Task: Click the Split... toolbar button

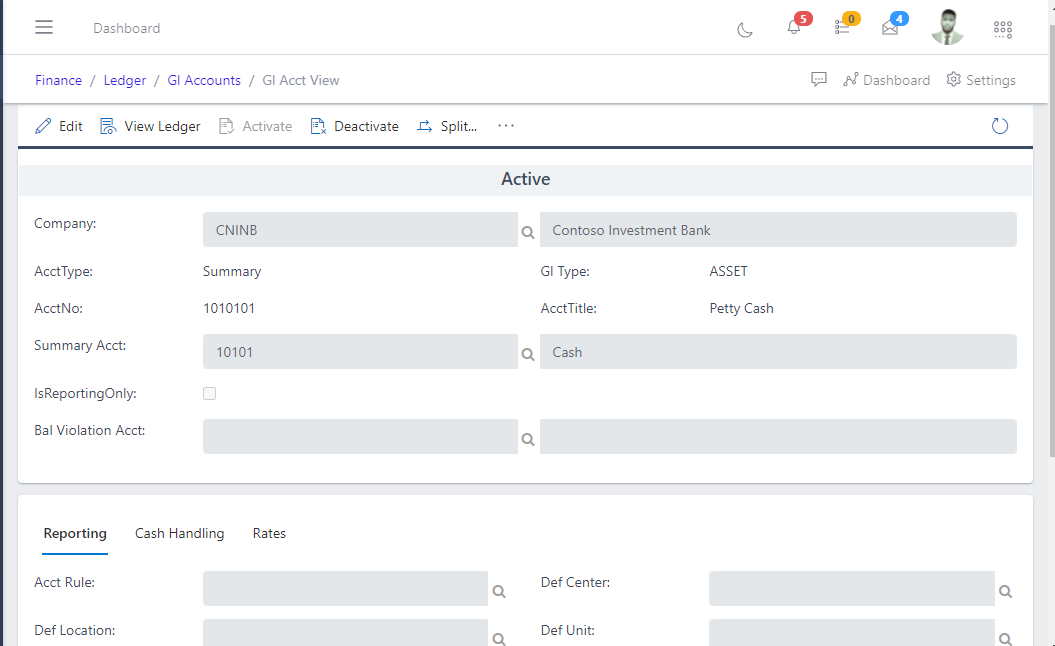Action: [447, 127]
